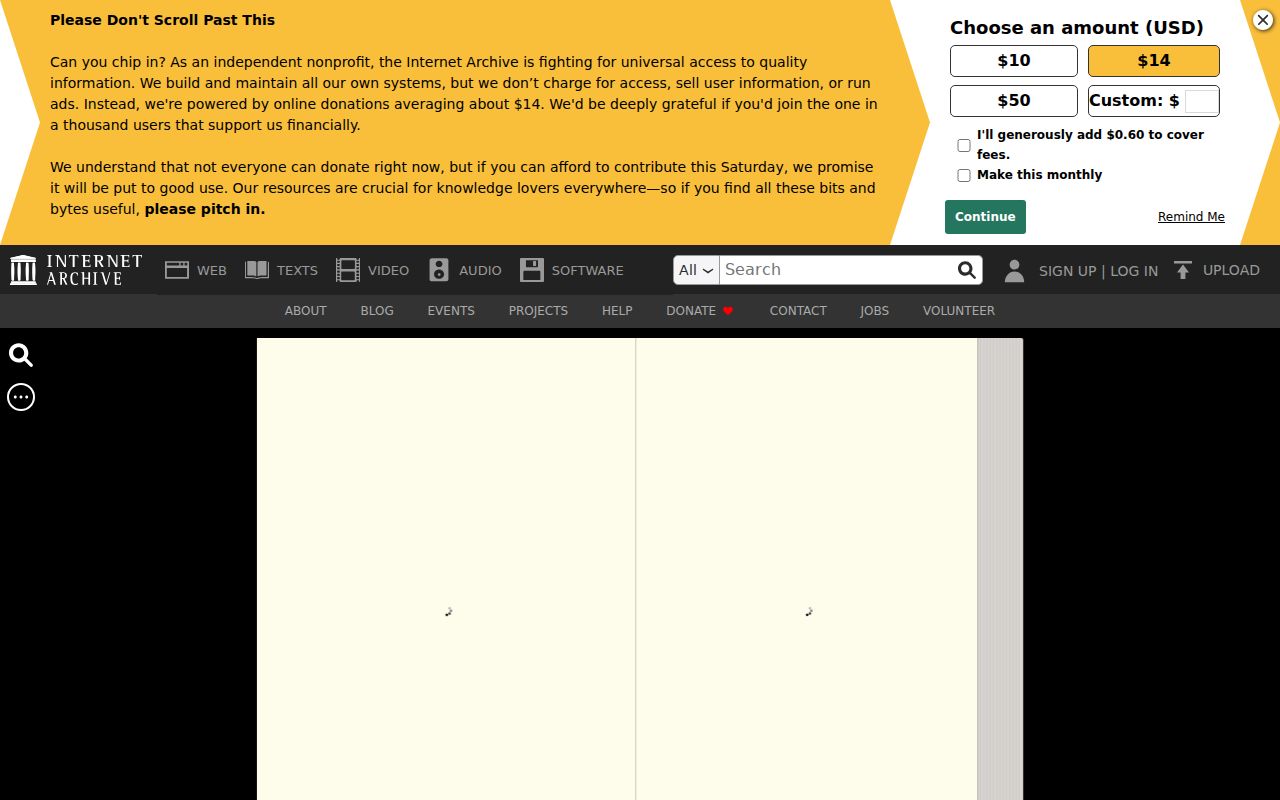Open the Internet Archive home logo
This screenshot has width=1280, height=800.
[76, 270]
